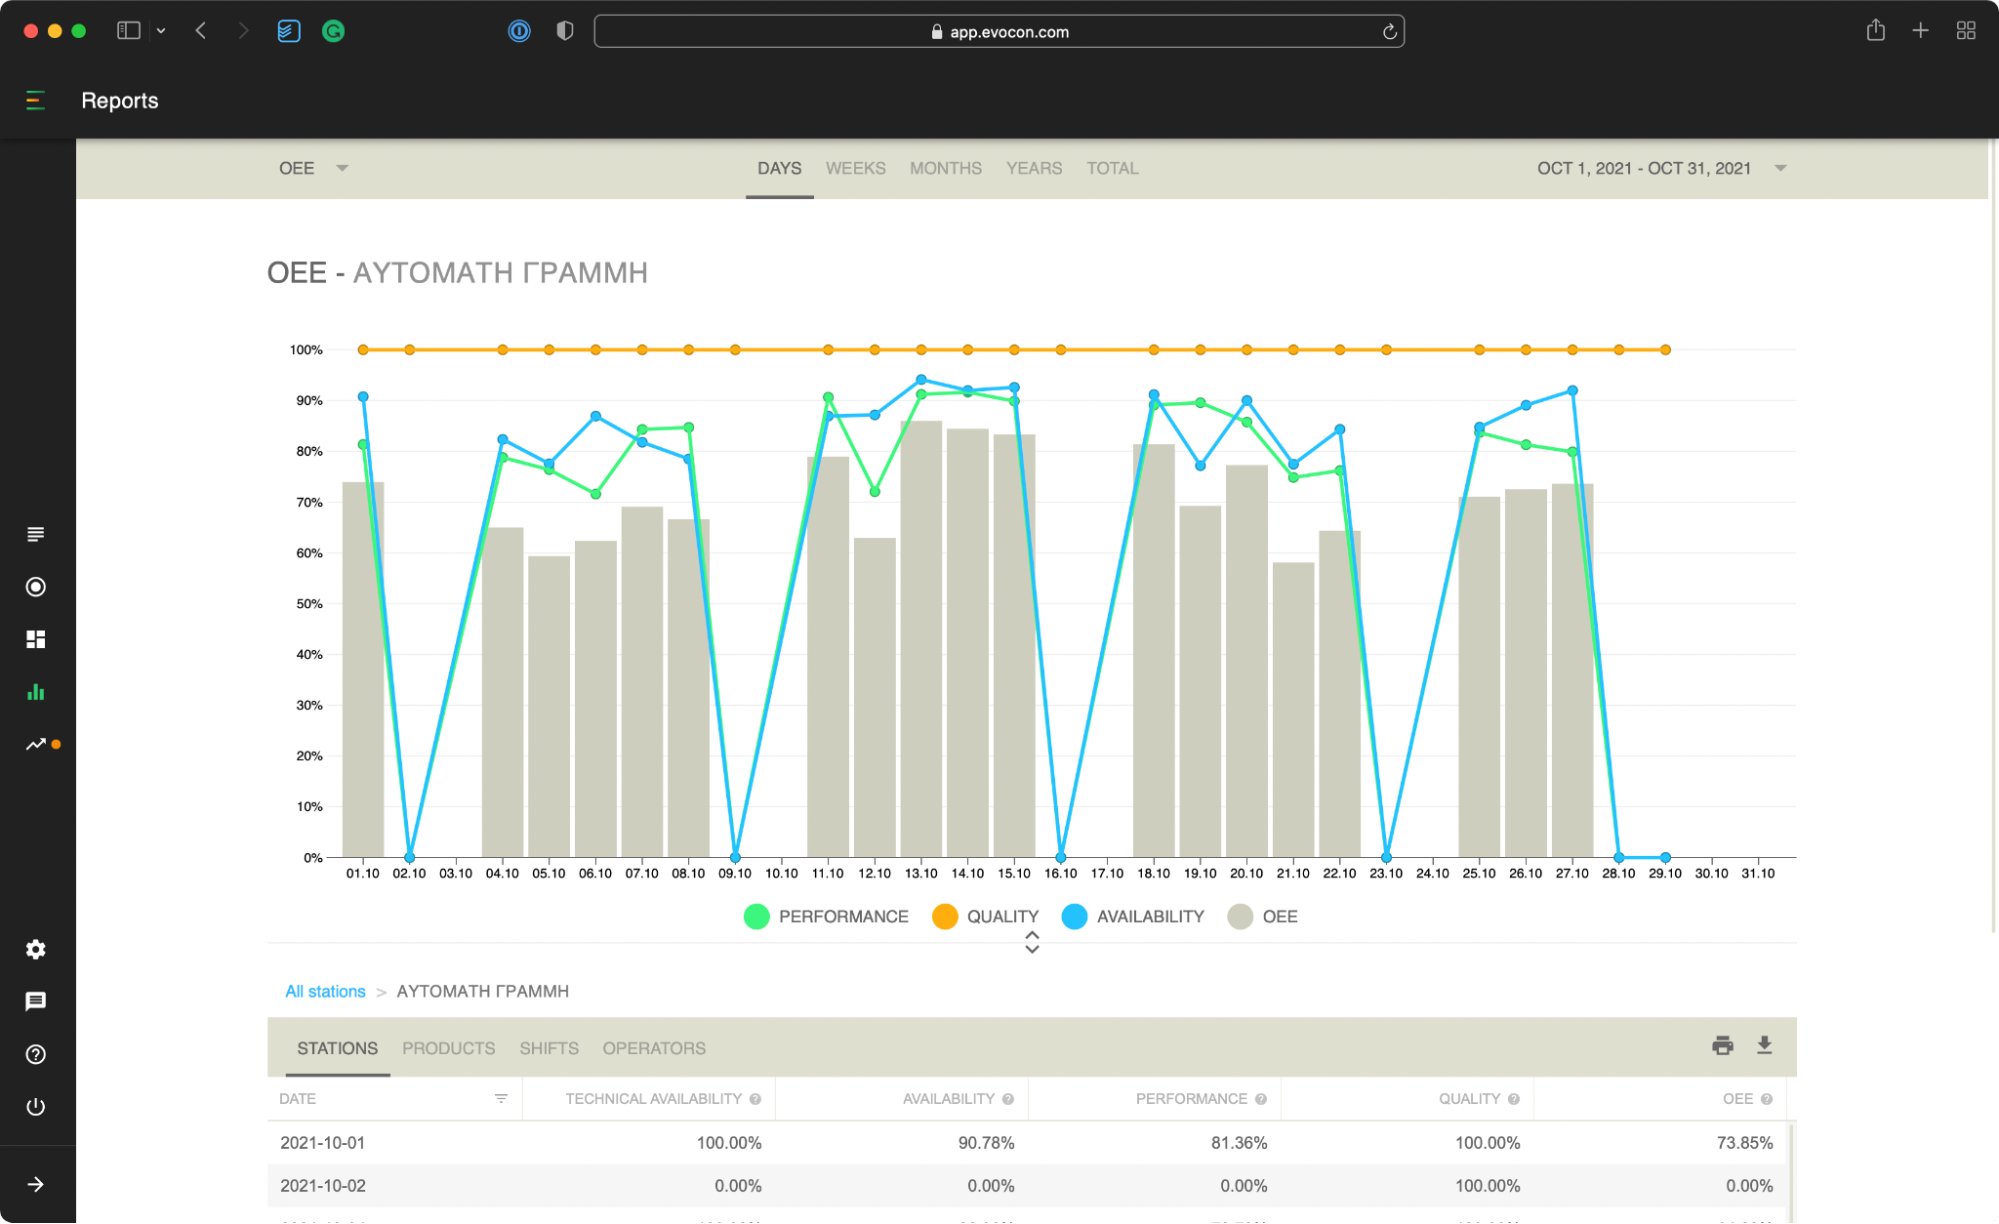The image size is (1999, 1224).
Task: Download the report table
Action: coord(1764,1045)
